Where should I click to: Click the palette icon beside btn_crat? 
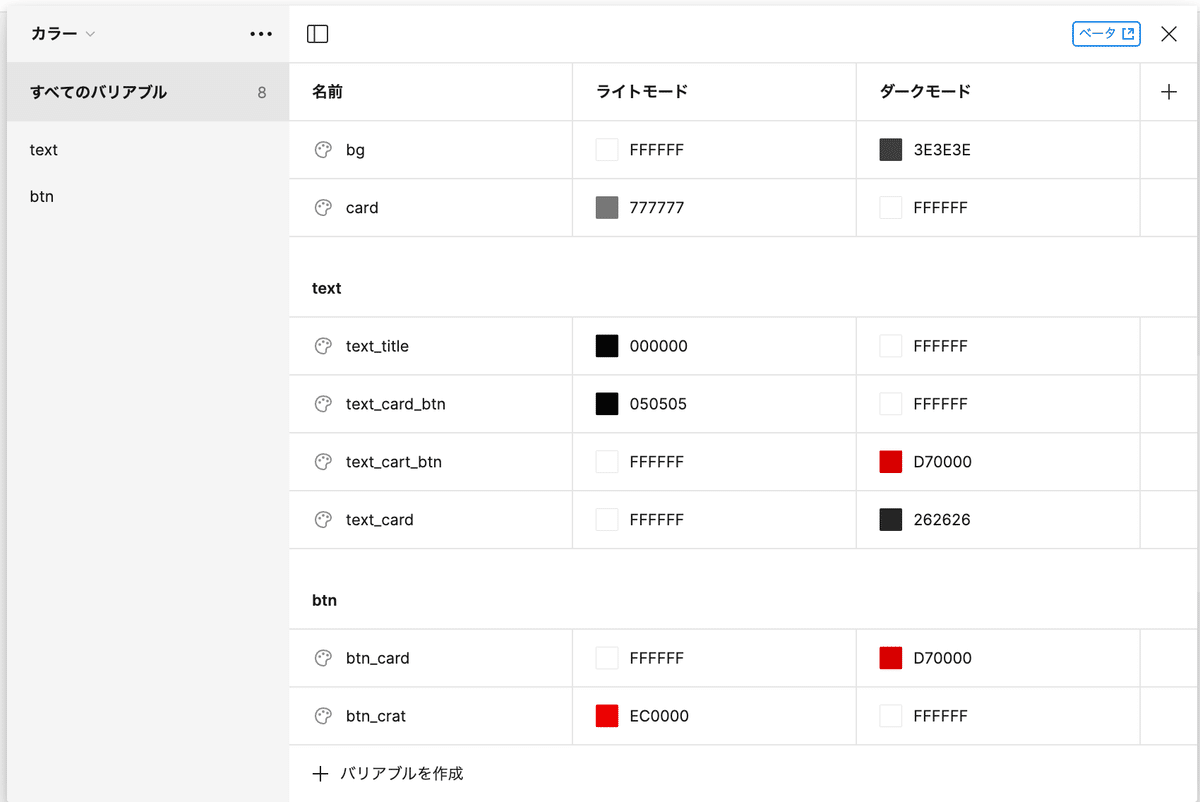click(x=323, y=716)
